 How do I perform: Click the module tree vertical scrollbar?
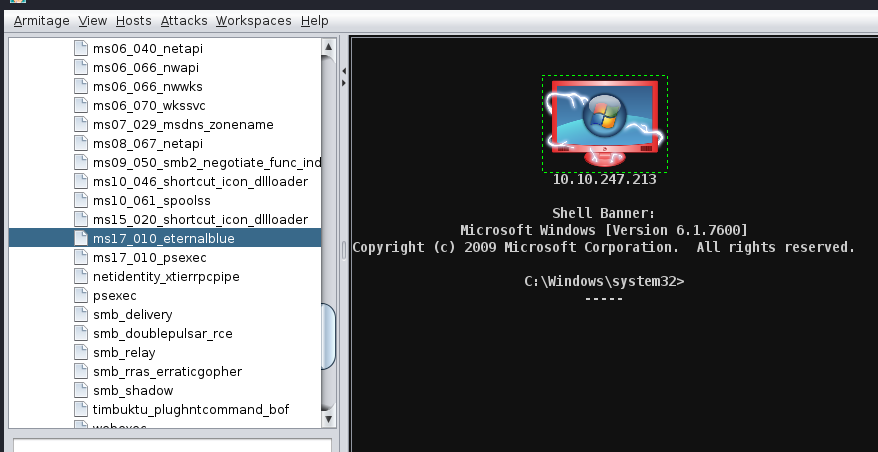(328, 338)
